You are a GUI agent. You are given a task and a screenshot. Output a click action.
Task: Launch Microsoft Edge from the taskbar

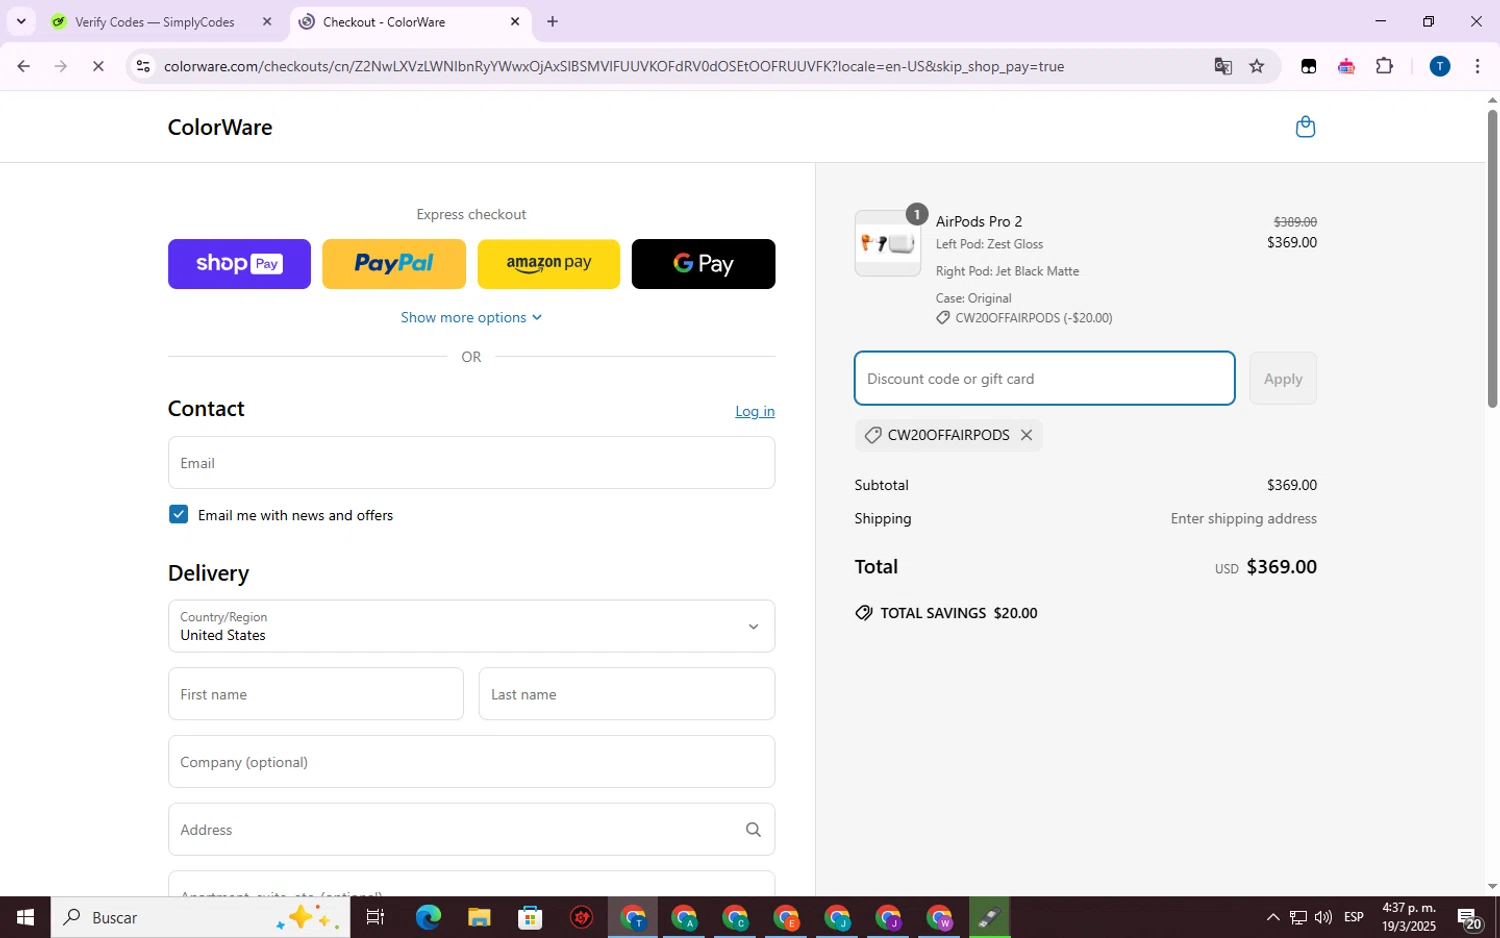(x=428, y=917)
